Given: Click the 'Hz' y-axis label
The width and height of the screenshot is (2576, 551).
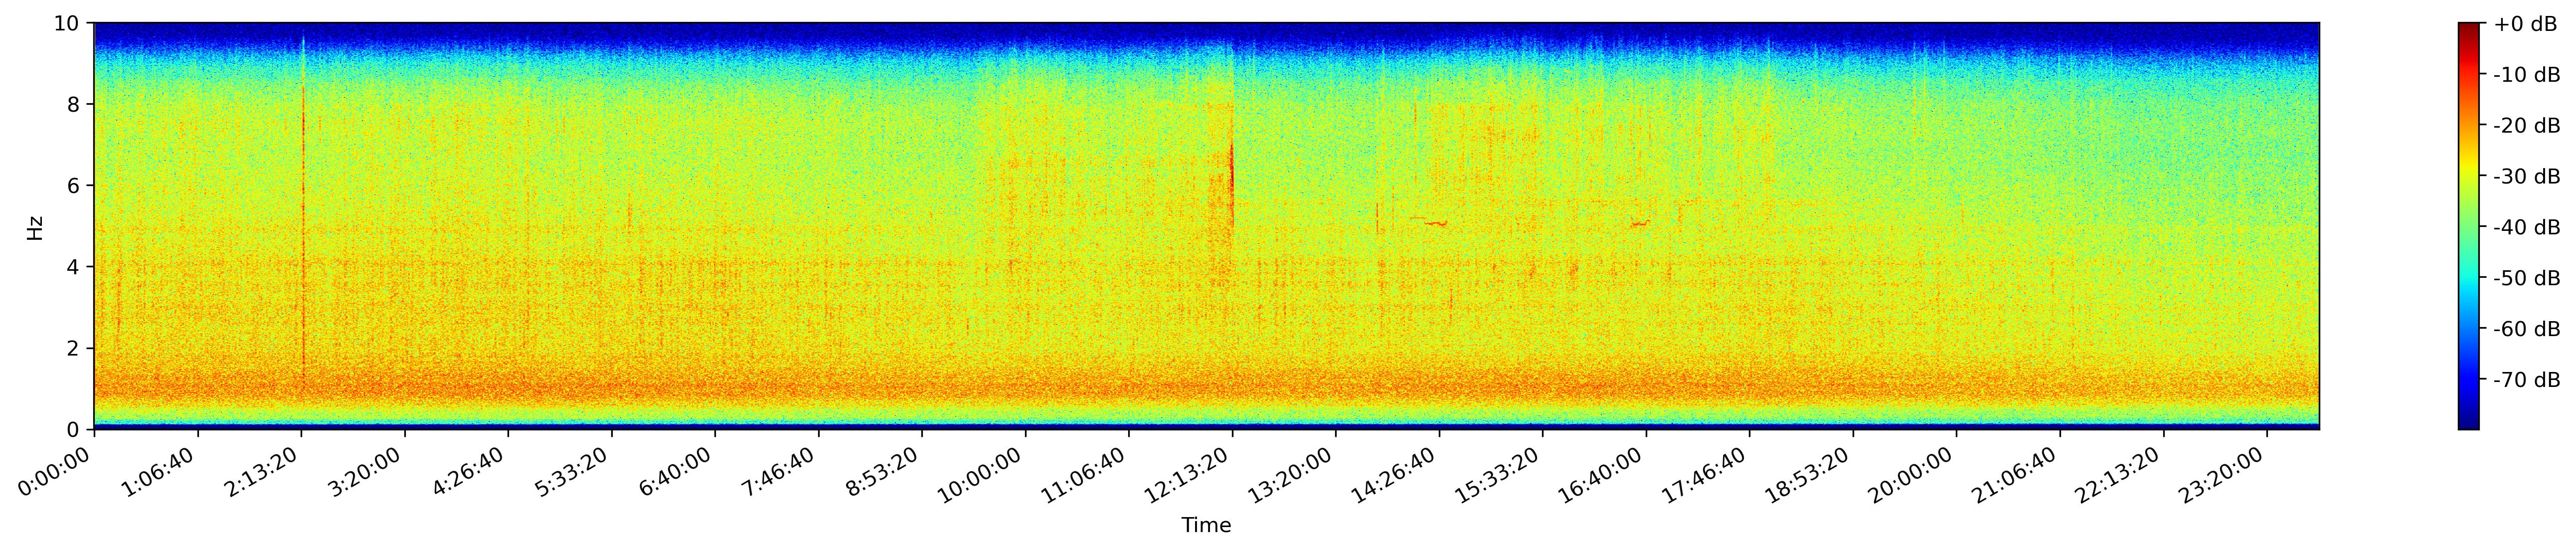Looking at the screenshot, I should pyautogui.click(x=35, y=227).
